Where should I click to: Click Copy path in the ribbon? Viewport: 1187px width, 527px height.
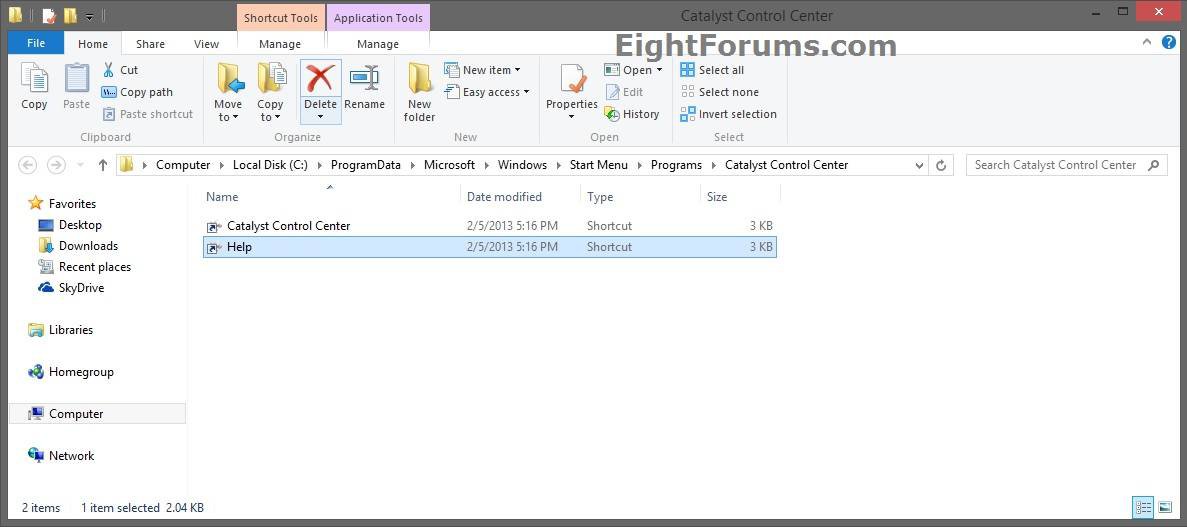tap(137, 92)
